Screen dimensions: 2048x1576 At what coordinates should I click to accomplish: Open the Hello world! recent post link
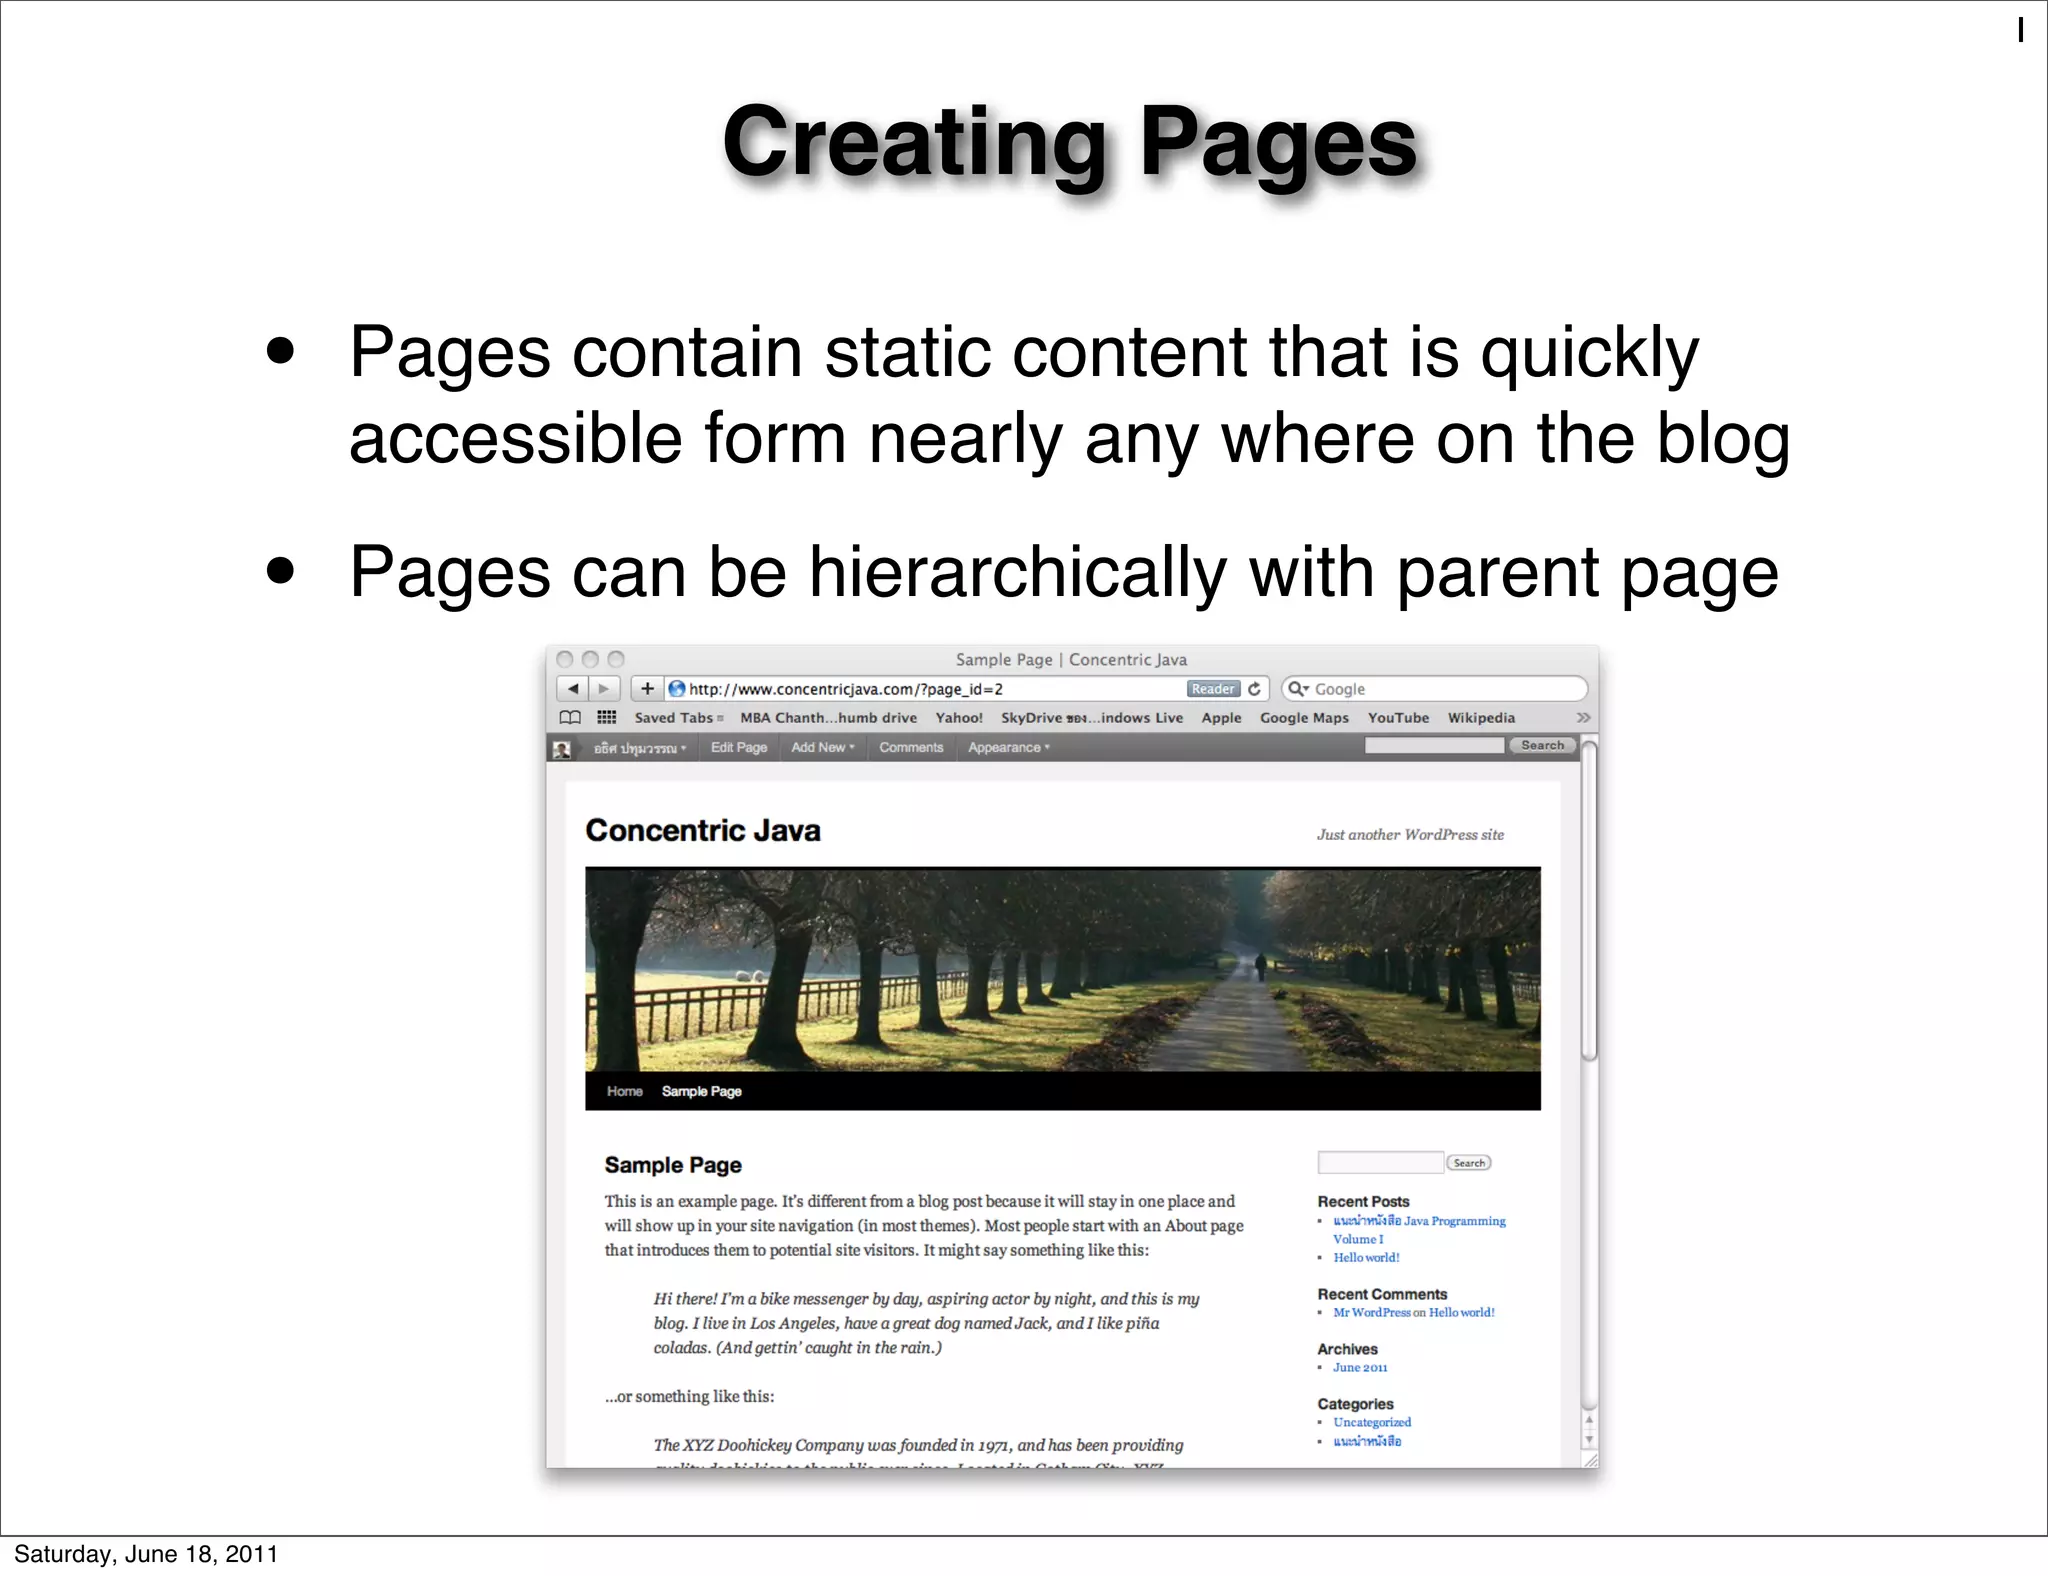[1366, 1258]
